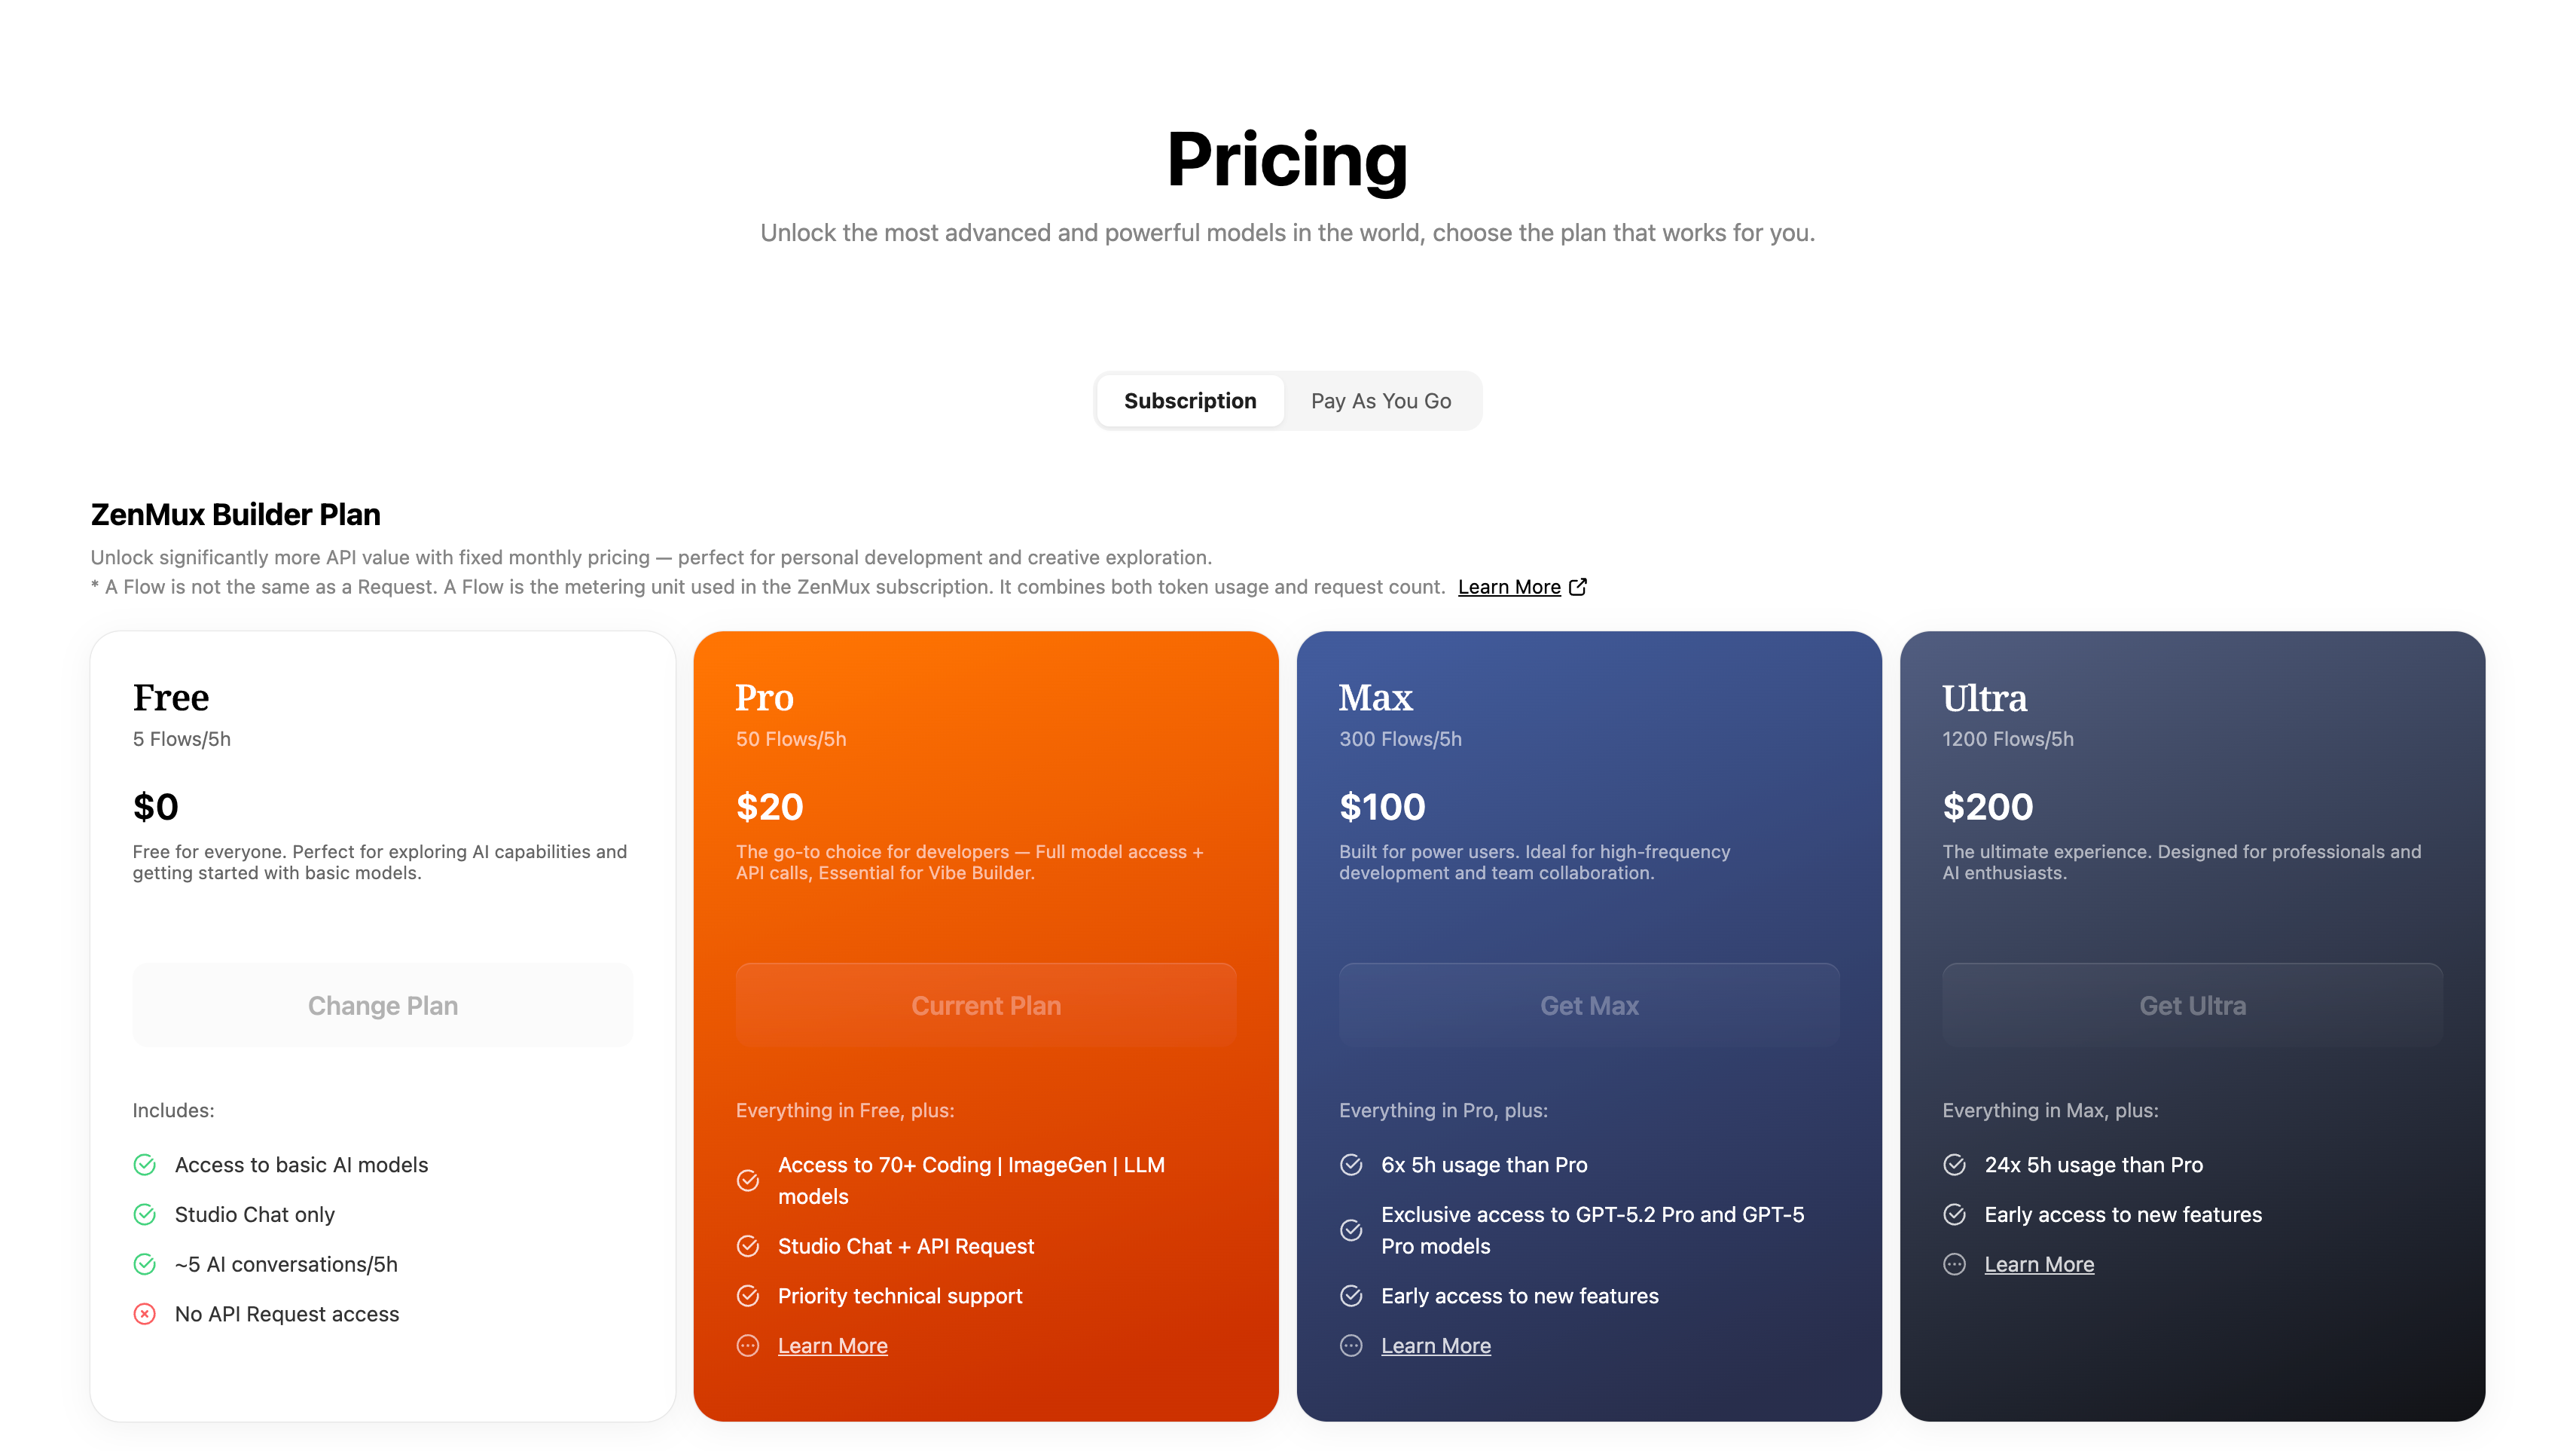Switch to the Subscription tab
Image resolution: width=2576 pixels, height=1451 pixels.
1190,401
